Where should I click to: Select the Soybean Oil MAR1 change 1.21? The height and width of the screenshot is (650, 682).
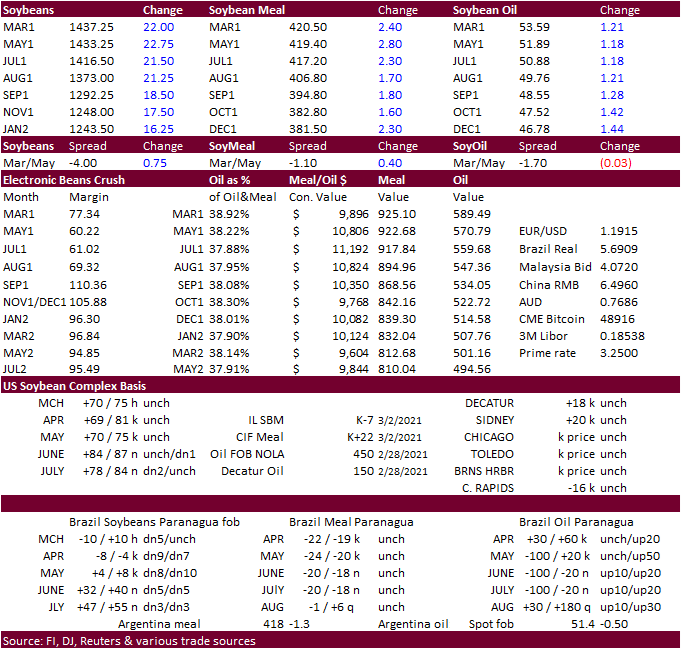click(x=612, y=27)
